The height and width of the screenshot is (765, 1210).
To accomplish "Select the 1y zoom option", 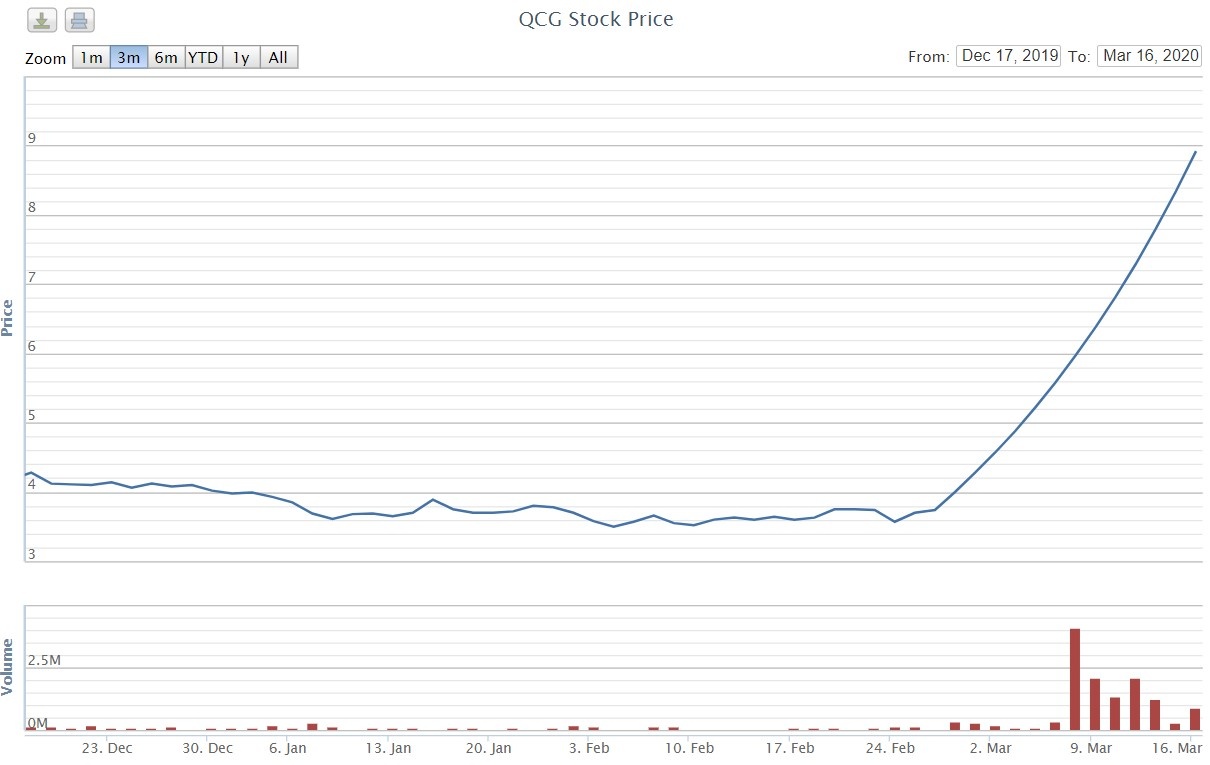I will (241, 57).
